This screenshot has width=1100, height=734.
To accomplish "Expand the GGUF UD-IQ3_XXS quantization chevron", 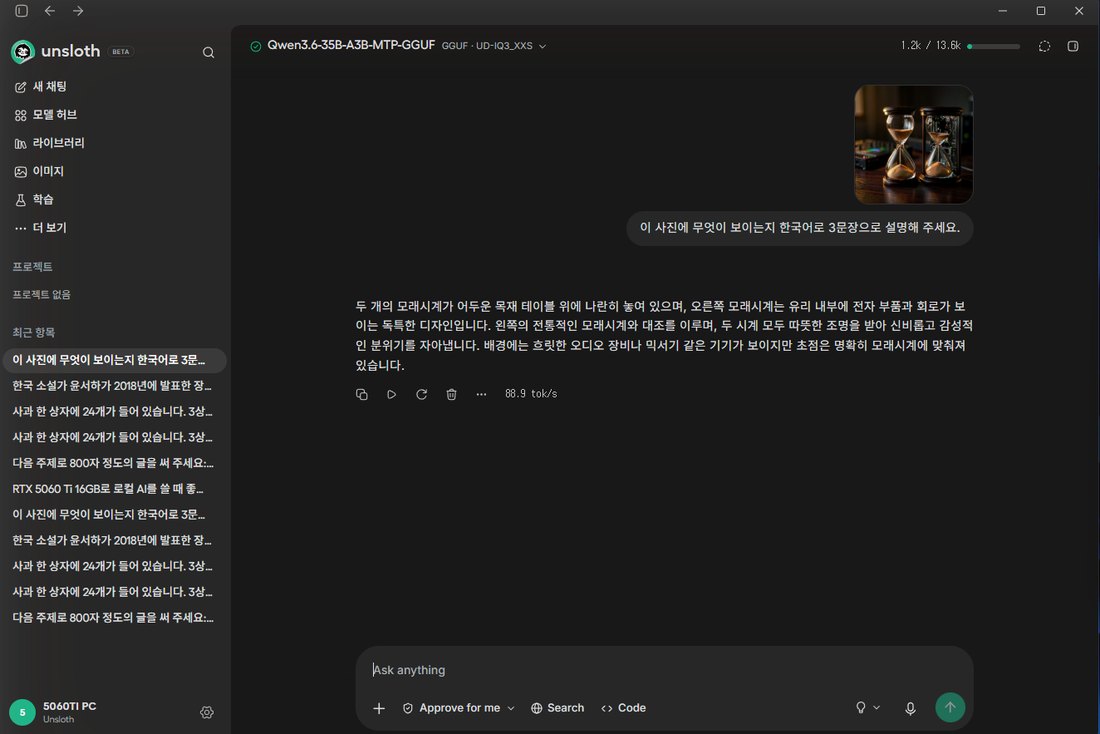I will click(542, 46).
